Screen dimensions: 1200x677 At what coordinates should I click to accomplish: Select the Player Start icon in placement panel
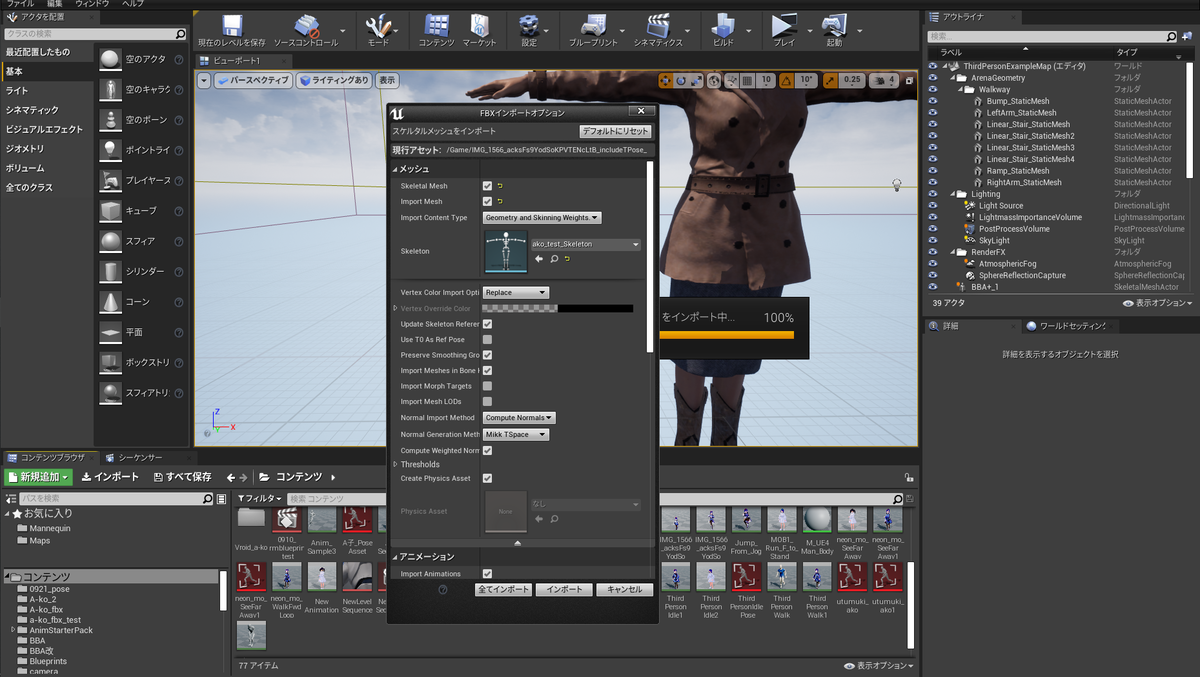click(x=110, y=180)
